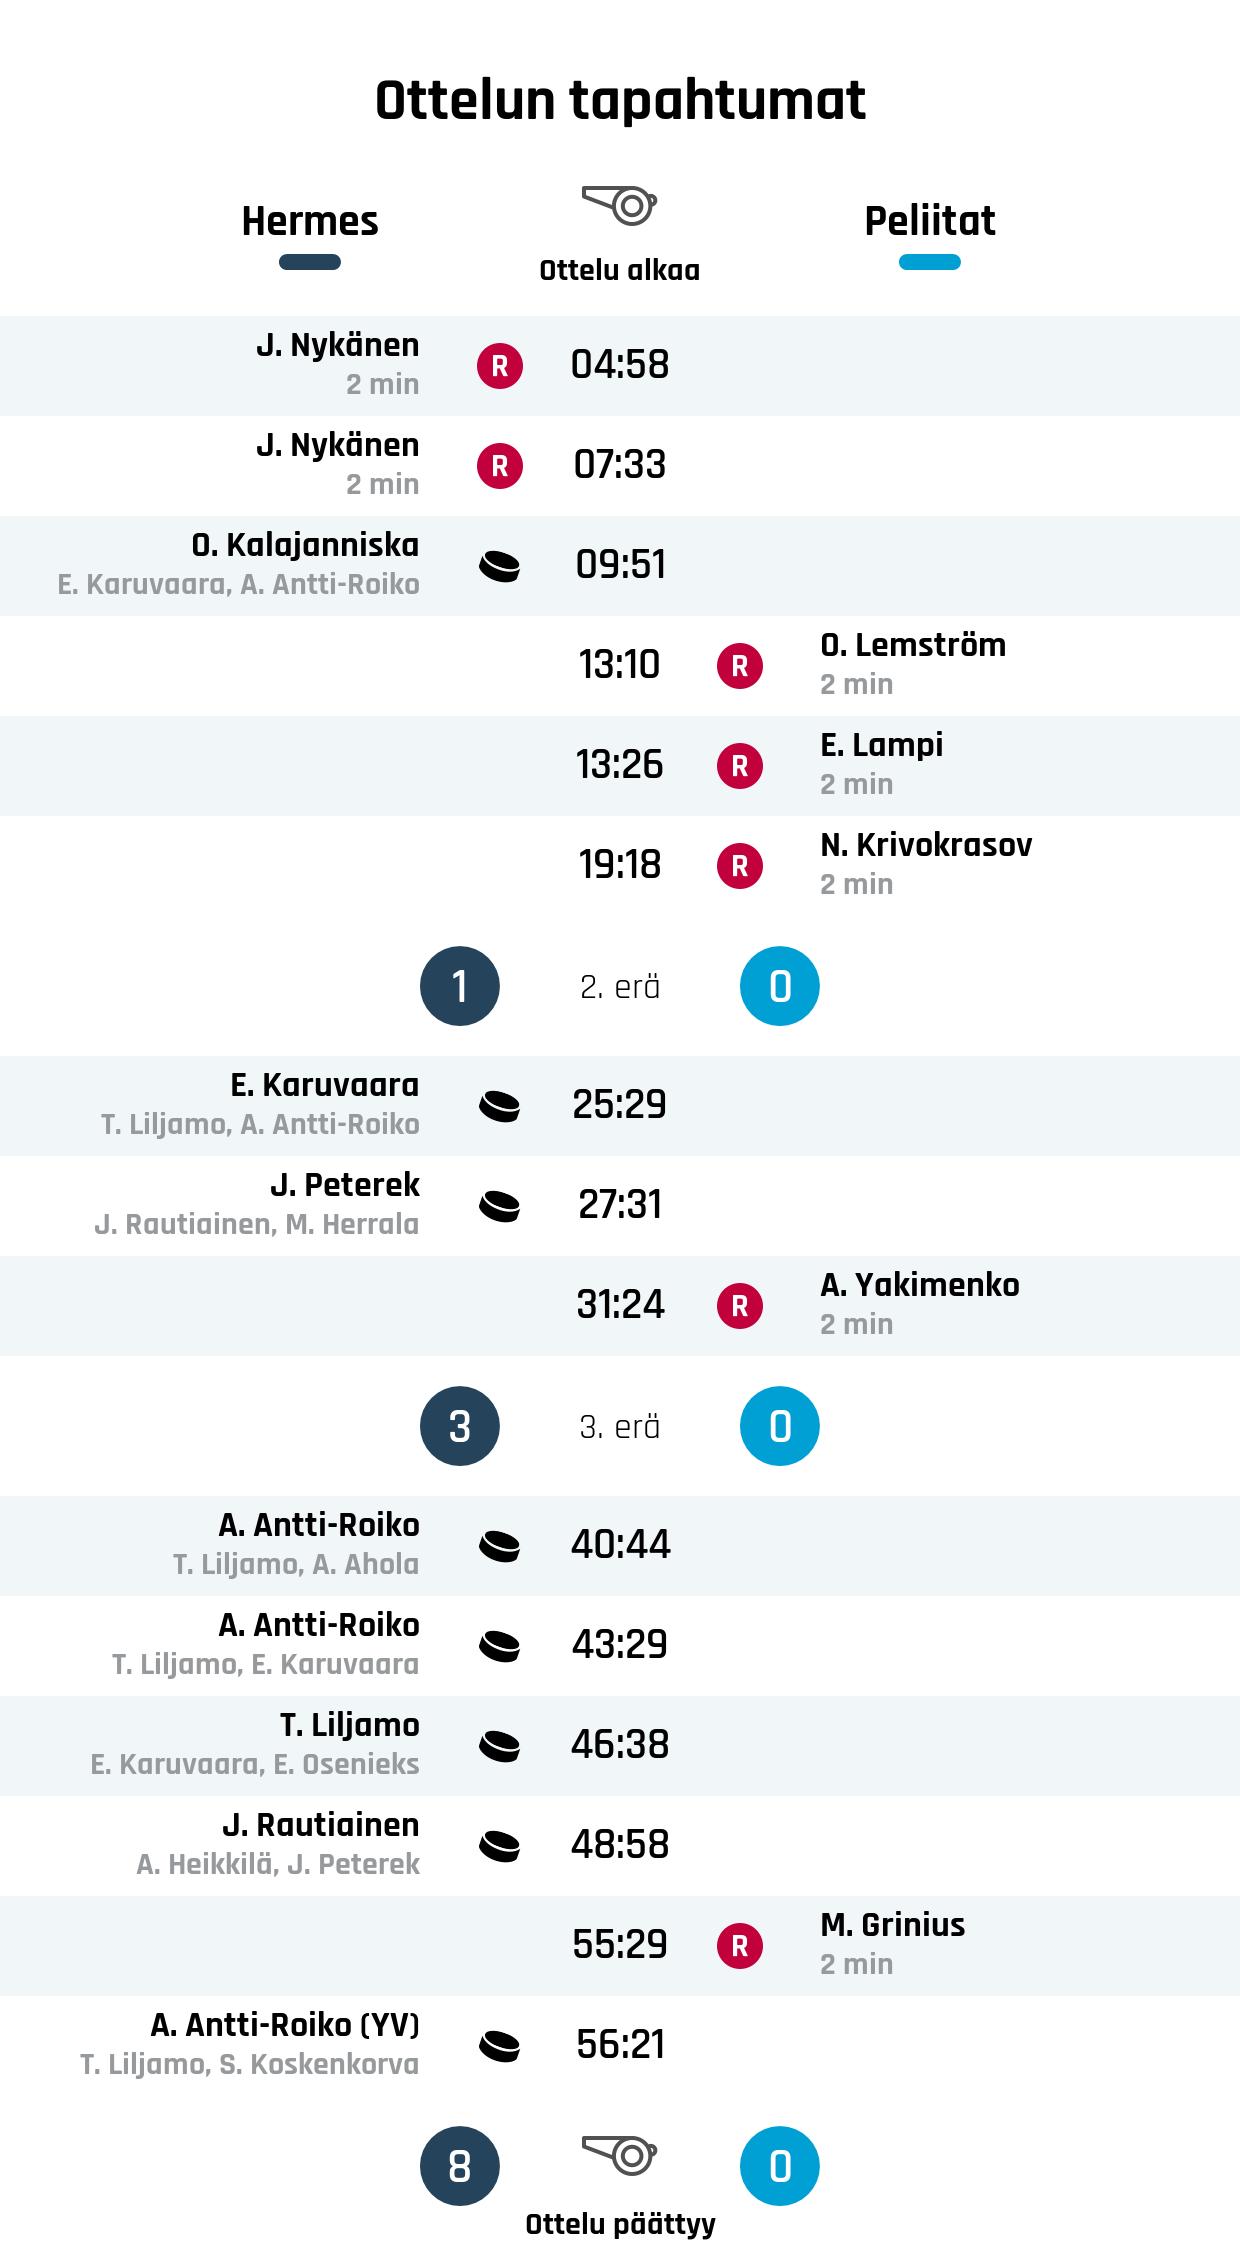Click the 40:44 goal time

click(620, 1545)
